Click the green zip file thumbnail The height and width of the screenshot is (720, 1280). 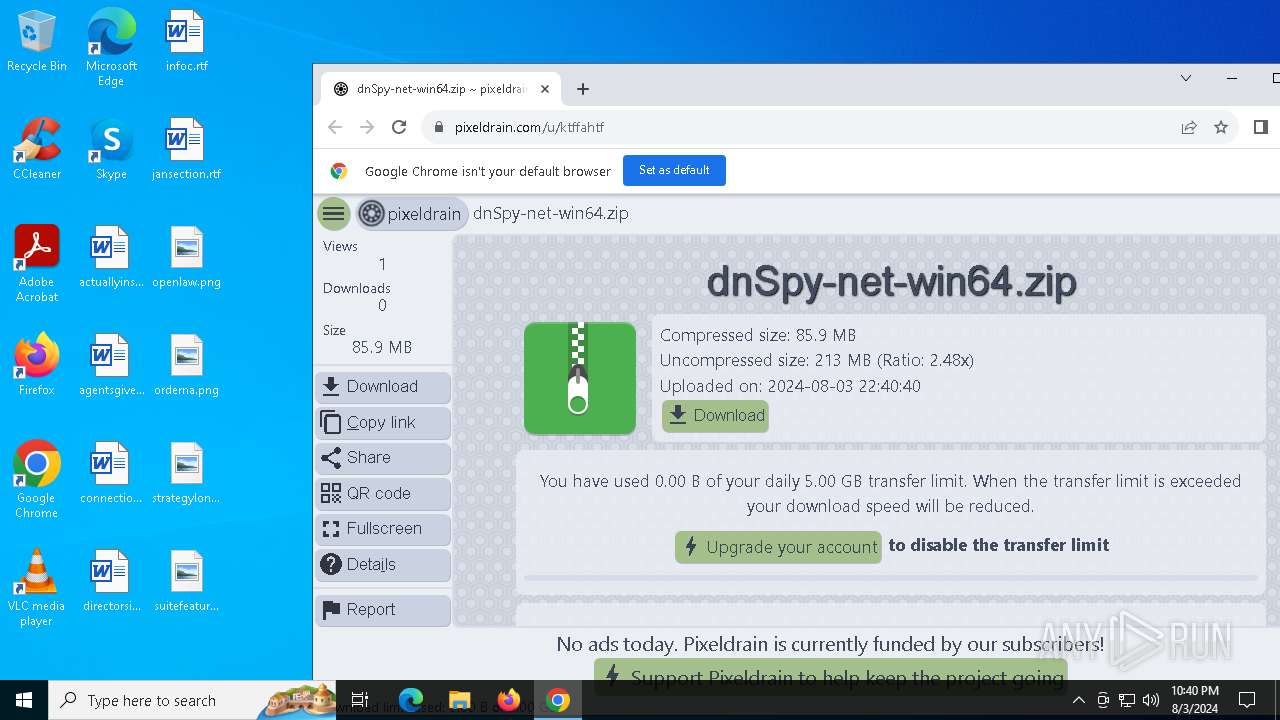[x=580, y=378]
